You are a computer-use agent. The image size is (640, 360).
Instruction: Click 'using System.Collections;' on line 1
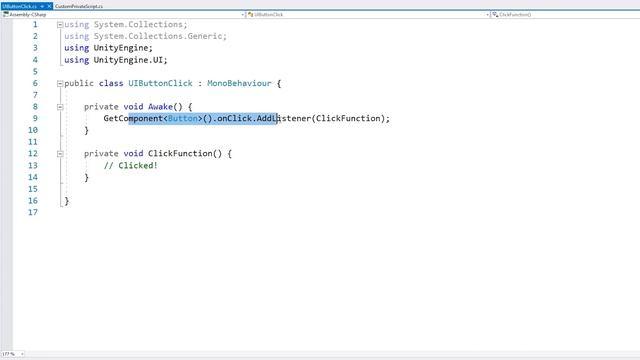(126, 24)
